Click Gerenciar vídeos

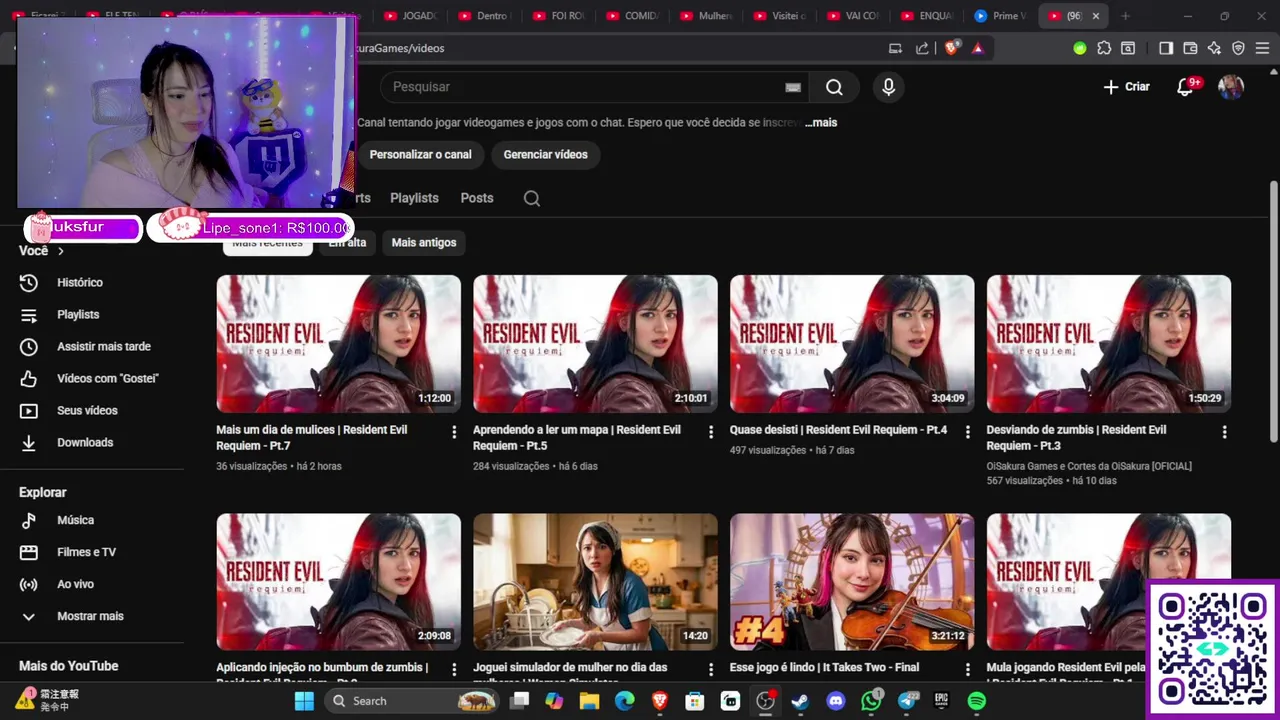545,155
